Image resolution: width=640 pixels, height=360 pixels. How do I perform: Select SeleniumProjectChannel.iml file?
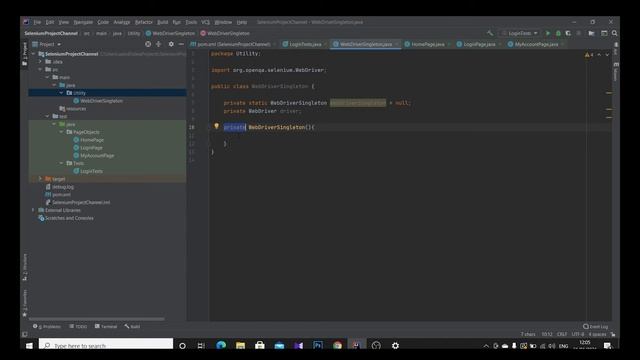(x=78, y=202)
